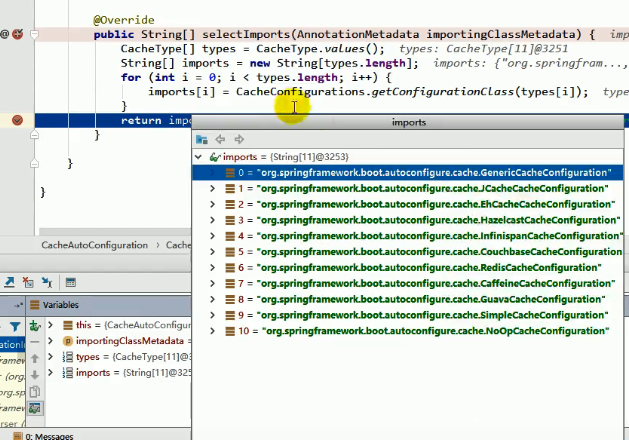The width and height of the screenshot is (629, 440).
Task: Expand the types variable node
Action: 51,357
